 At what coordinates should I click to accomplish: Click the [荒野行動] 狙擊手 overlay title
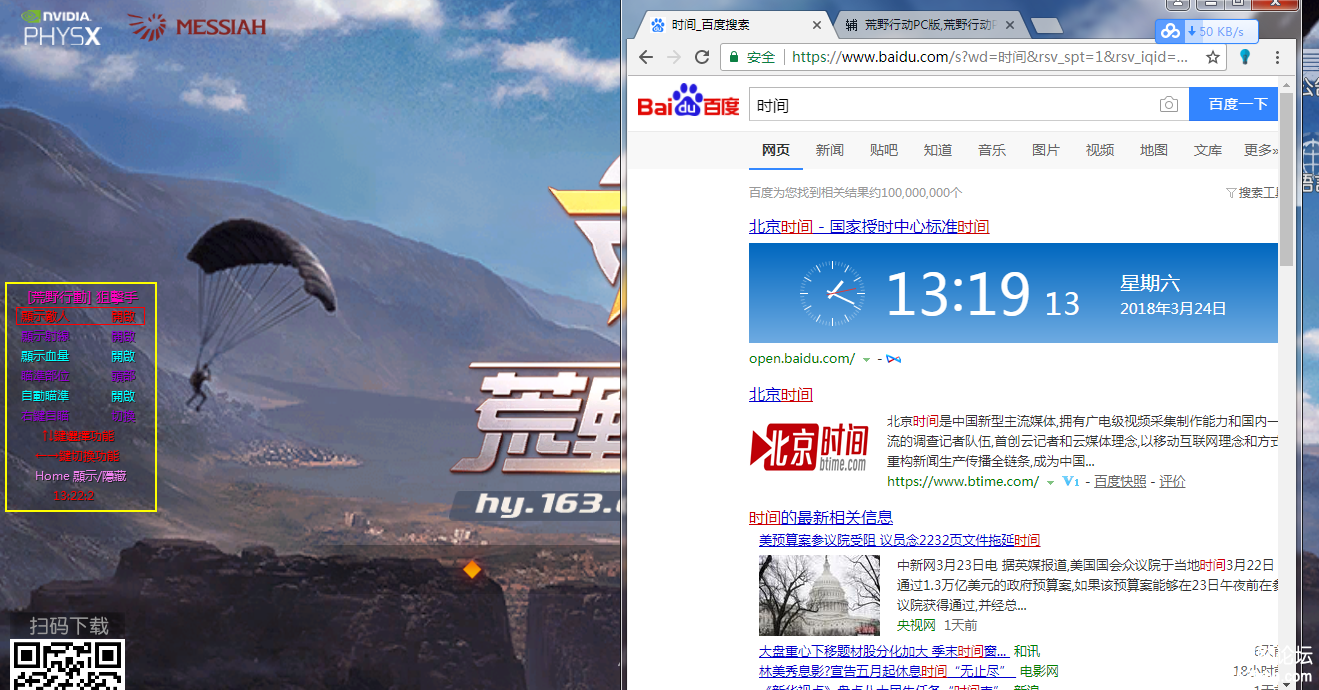click(81, 297)
